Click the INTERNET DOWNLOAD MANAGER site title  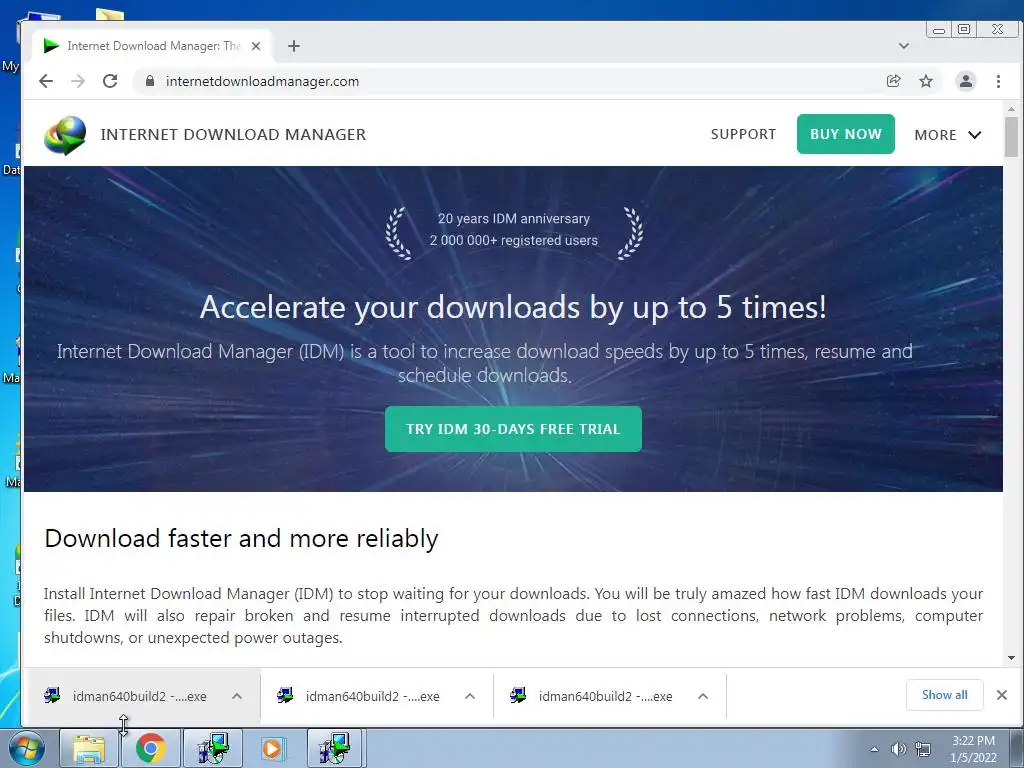233,135
